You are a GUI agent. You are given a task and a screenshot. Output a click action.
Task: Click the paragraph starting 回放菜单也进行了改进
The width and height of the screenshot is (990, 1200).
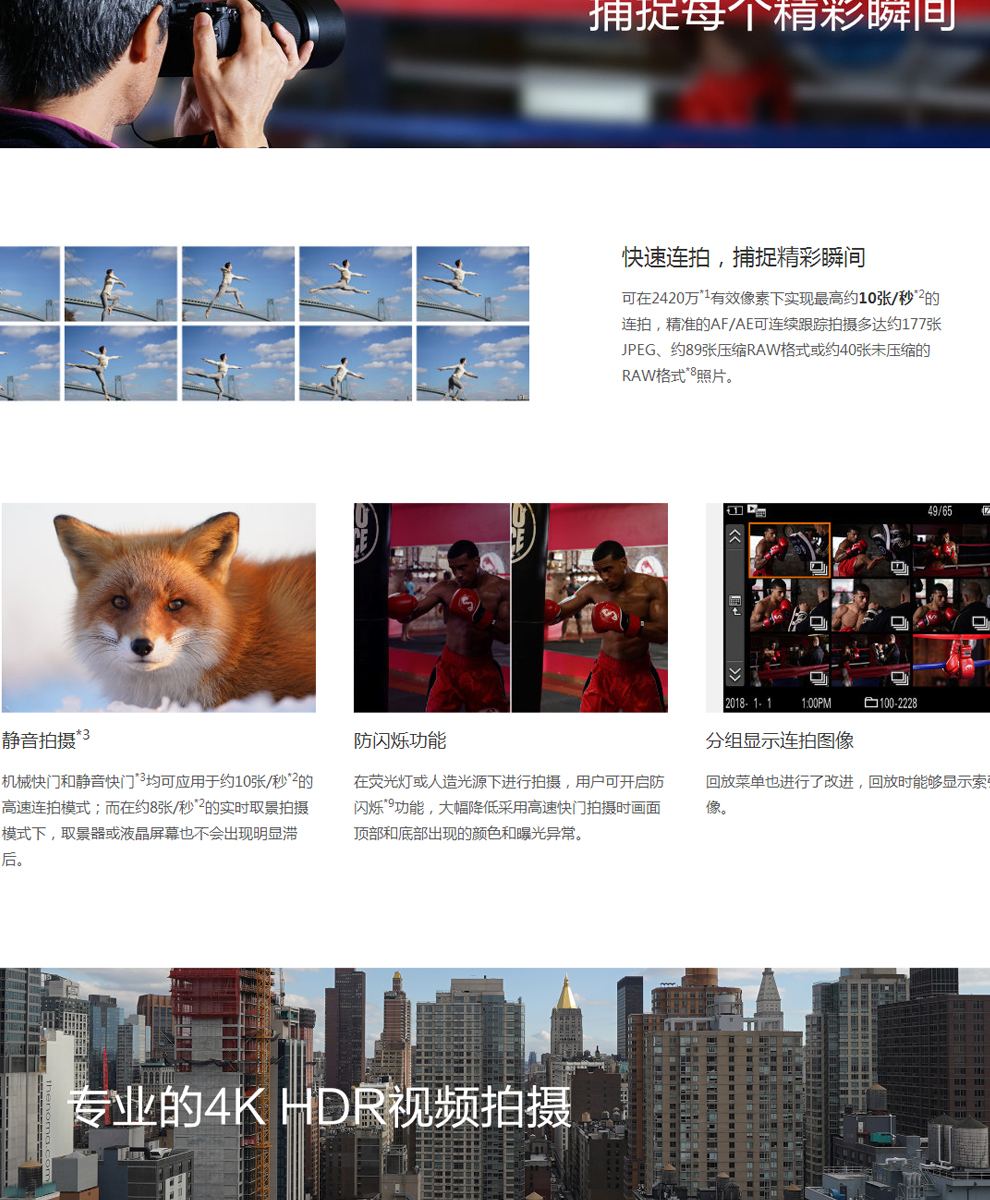[x=848, y=794]
